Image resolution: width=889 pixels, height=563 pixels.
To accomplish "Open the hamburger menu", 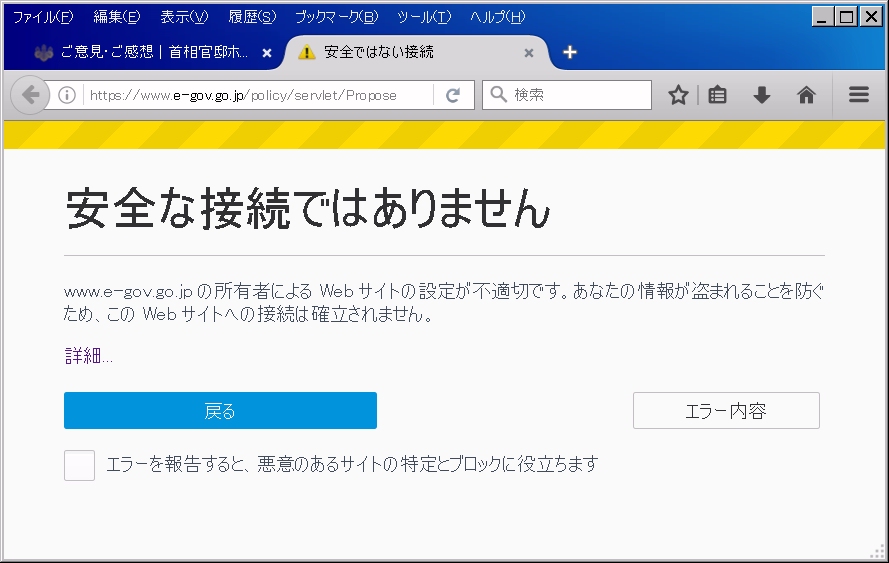I will coord(859,95).
